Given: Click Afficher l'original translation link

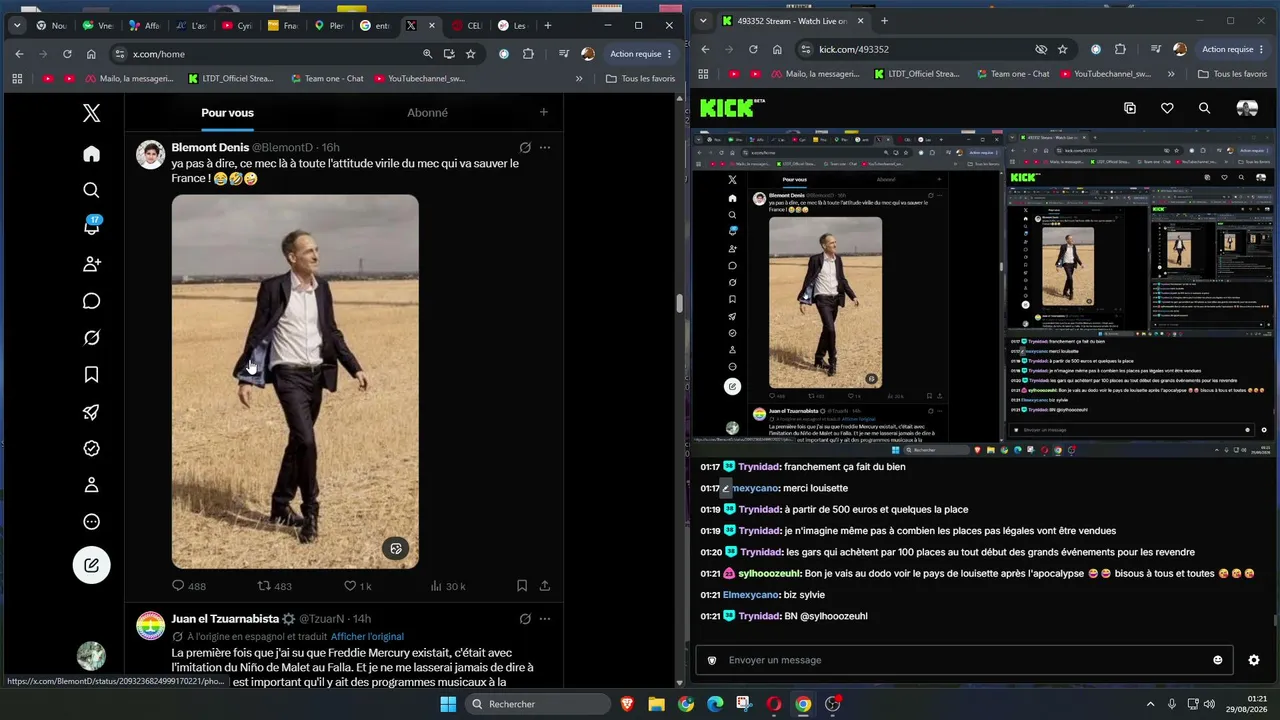Looking at the screenshot, I should 368,636.
